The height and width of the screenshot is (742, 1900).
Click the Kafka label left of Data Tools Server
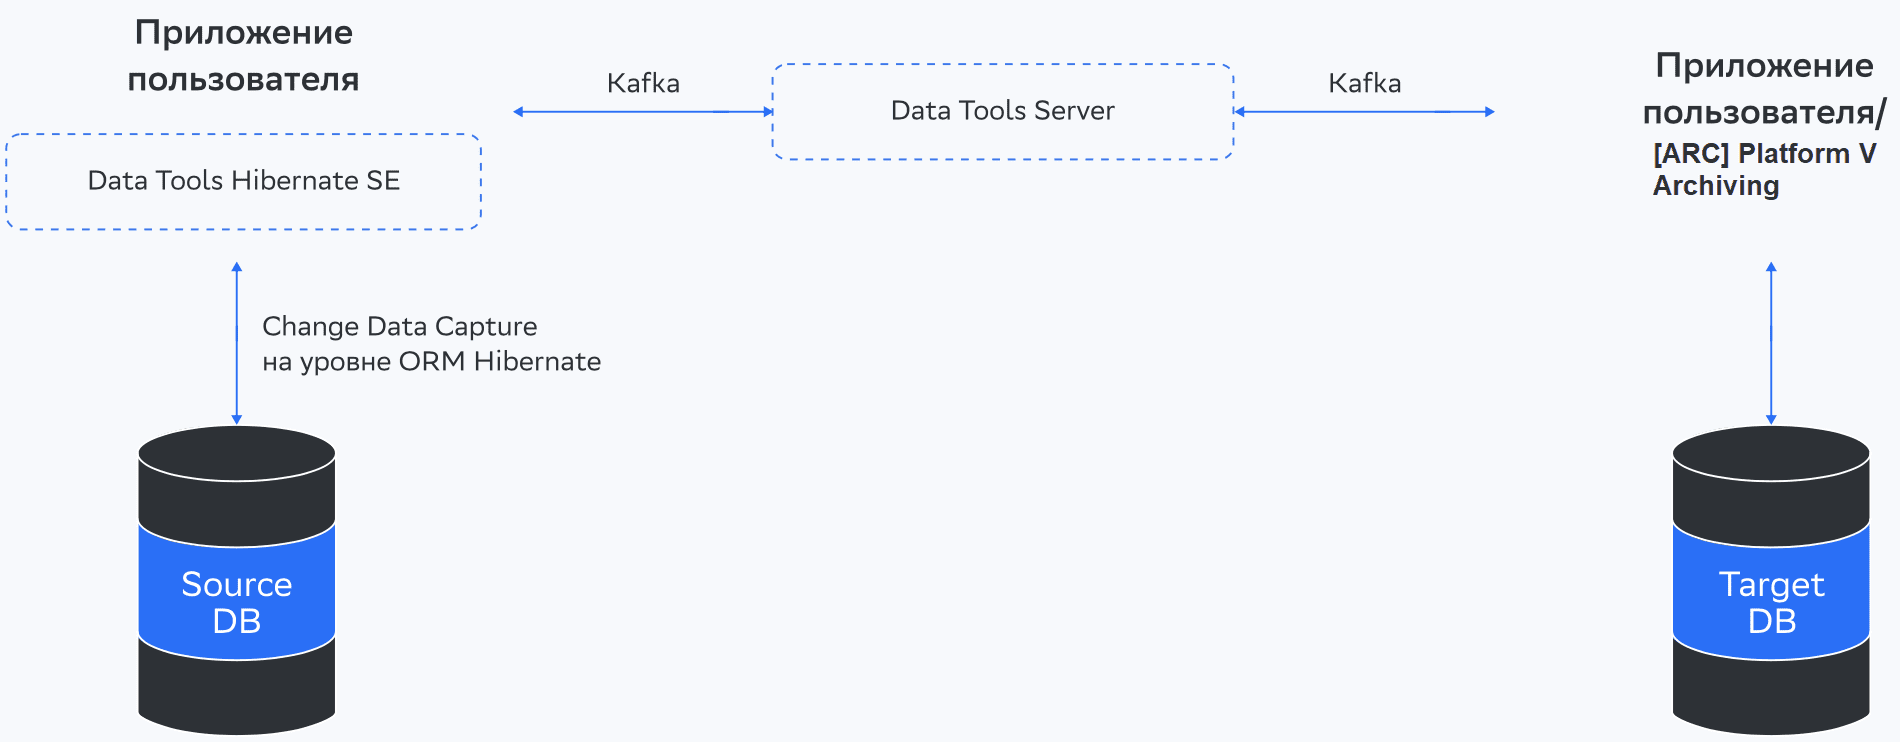(643, 83)
